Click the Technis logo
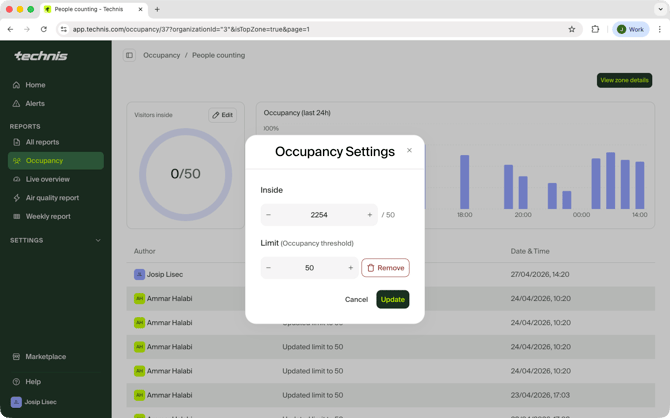 (41, 56)
